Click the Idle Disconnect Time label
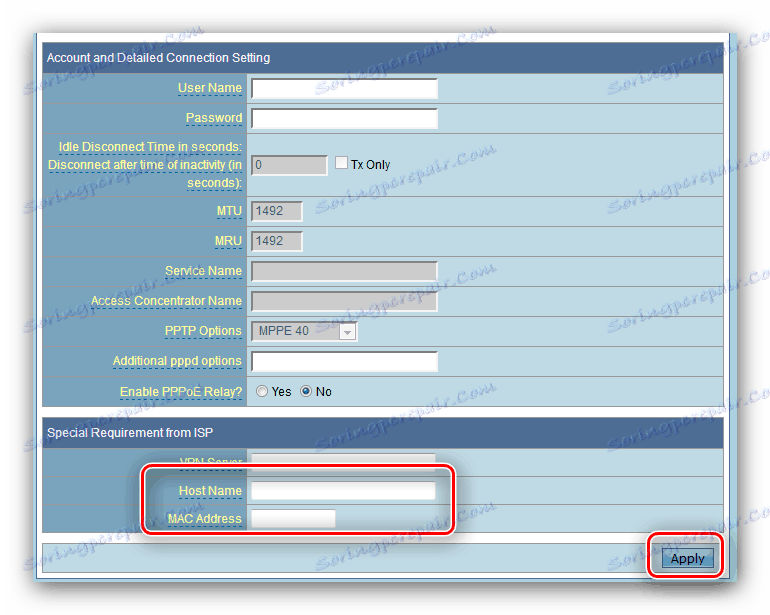The width and height of the screenshot is (770, 615). (145, 165)
